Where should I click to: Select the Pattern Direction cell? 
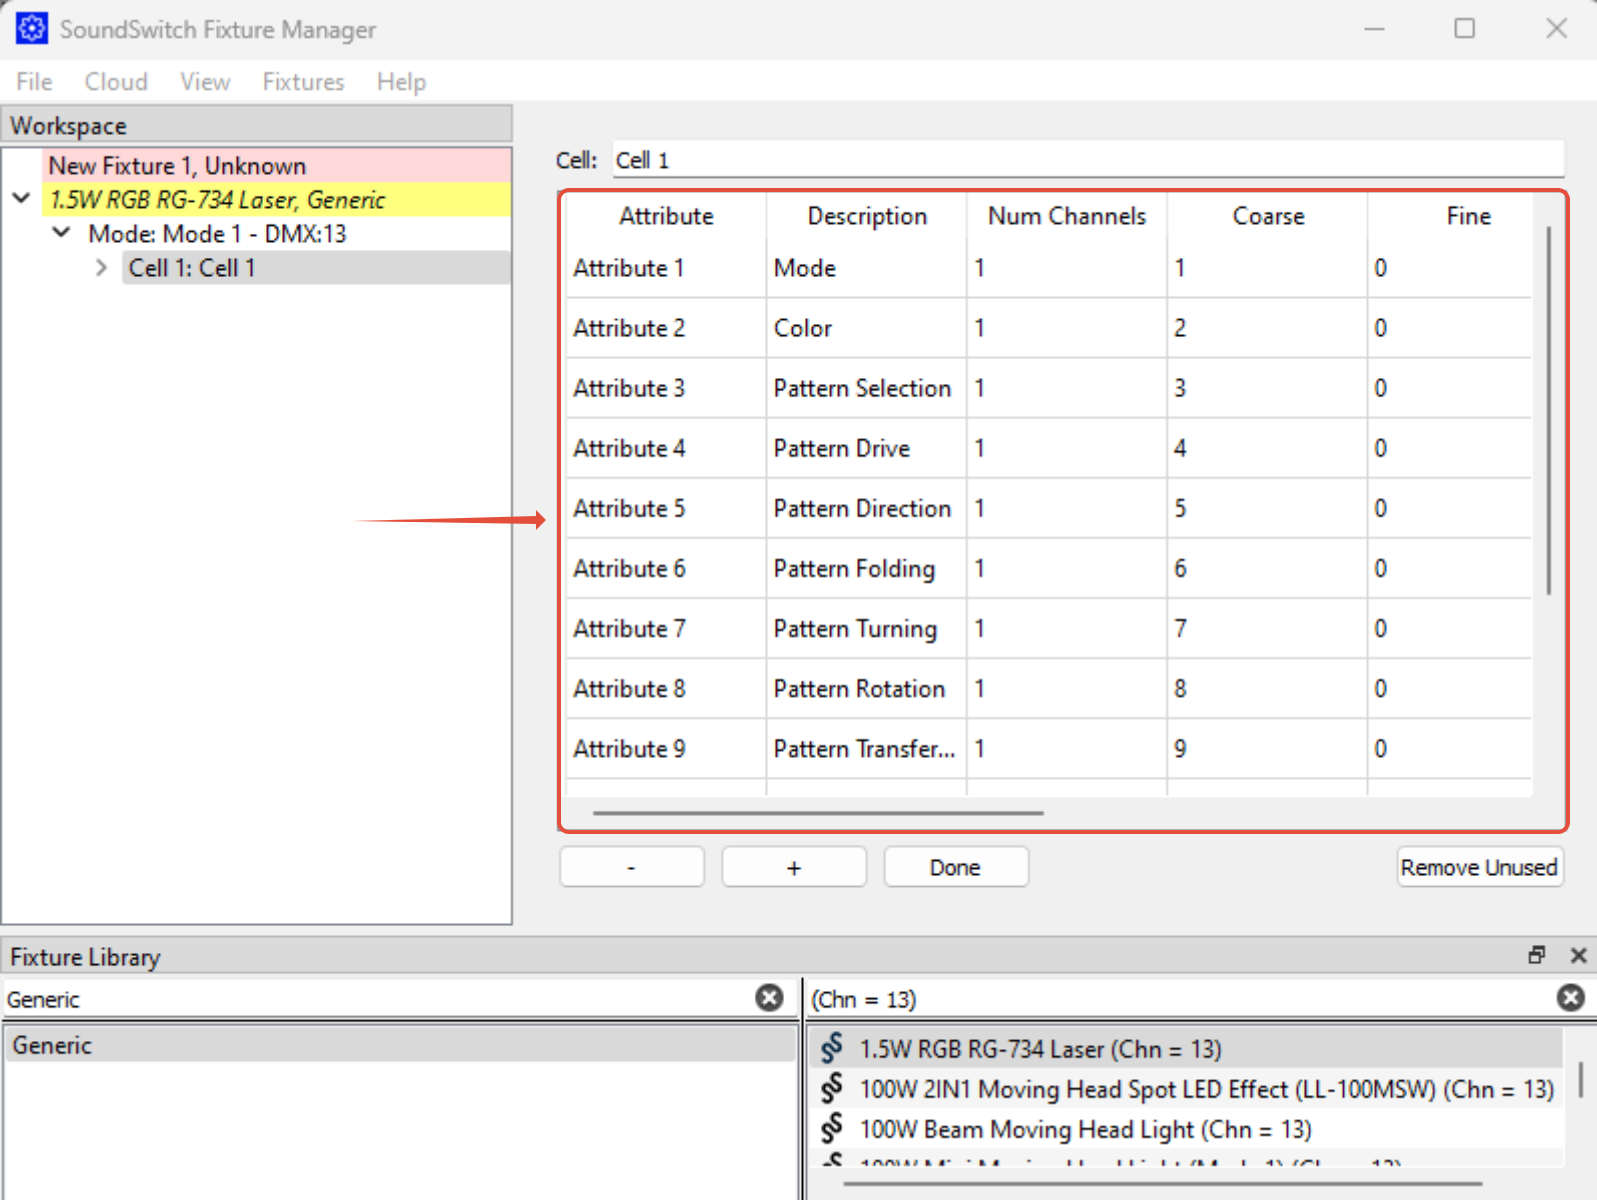click(x=866, y=508)
